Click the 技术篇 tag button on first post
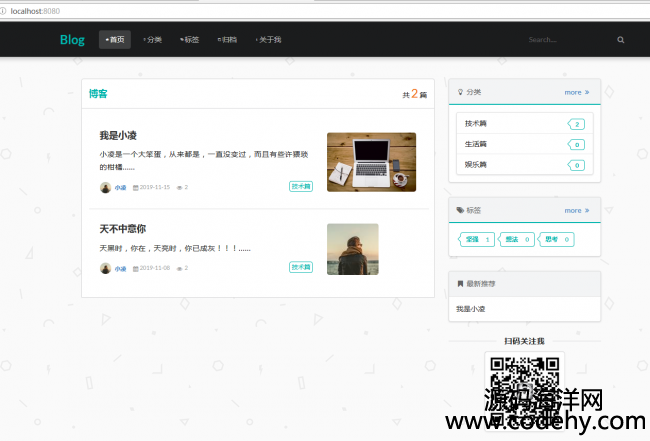 pyautogui.click(x=301, y=186)
